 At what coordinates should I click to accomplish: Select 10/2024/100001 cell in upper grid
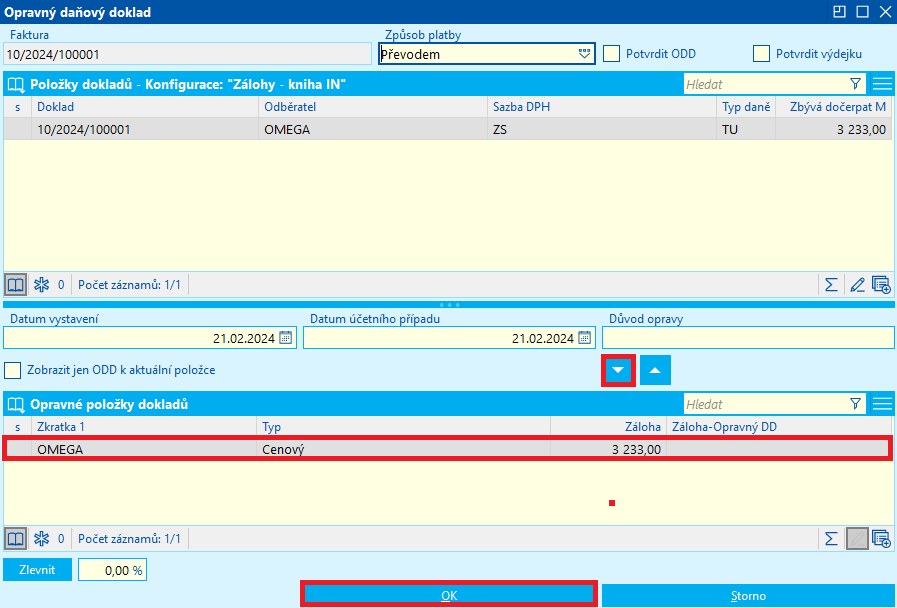(x=145, y=129)
